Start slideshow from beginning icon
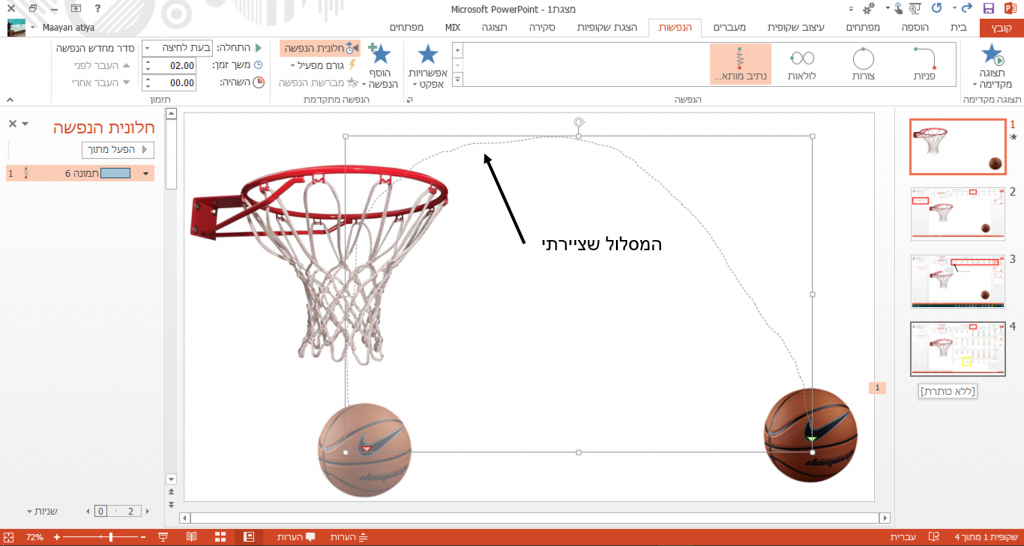This screenshot has width=1024, height=546. pyautogui.click(x=914, y=8)
